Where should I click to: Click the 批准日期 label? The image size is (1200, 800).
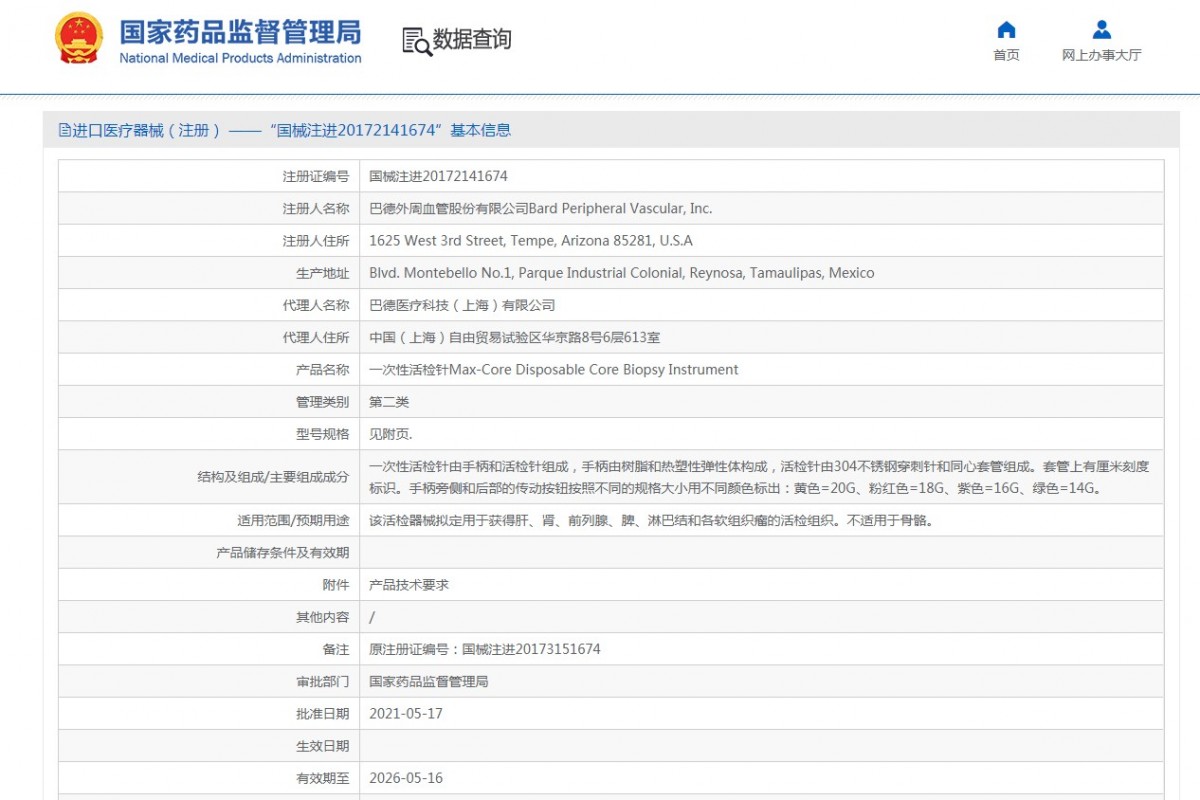click(323, 713)
